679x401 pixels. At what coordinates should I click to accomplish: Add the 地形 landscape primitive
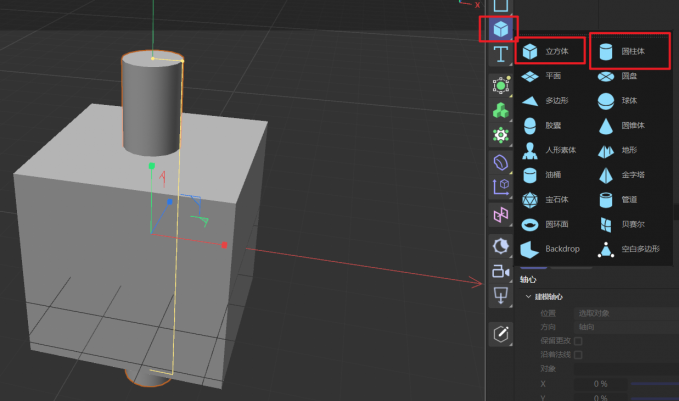(x=618, y=150)
